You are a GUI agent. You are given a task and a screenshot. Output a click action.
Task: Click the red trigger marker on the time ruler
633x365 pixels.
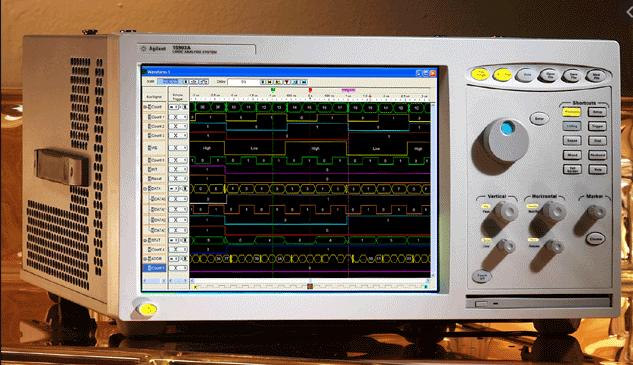(310, 90)
